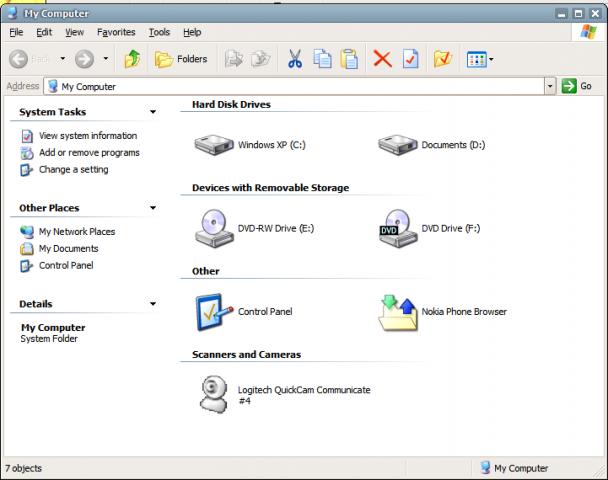
Task: Click the Add or remove programs icon
Action: (x=27, y=153)
